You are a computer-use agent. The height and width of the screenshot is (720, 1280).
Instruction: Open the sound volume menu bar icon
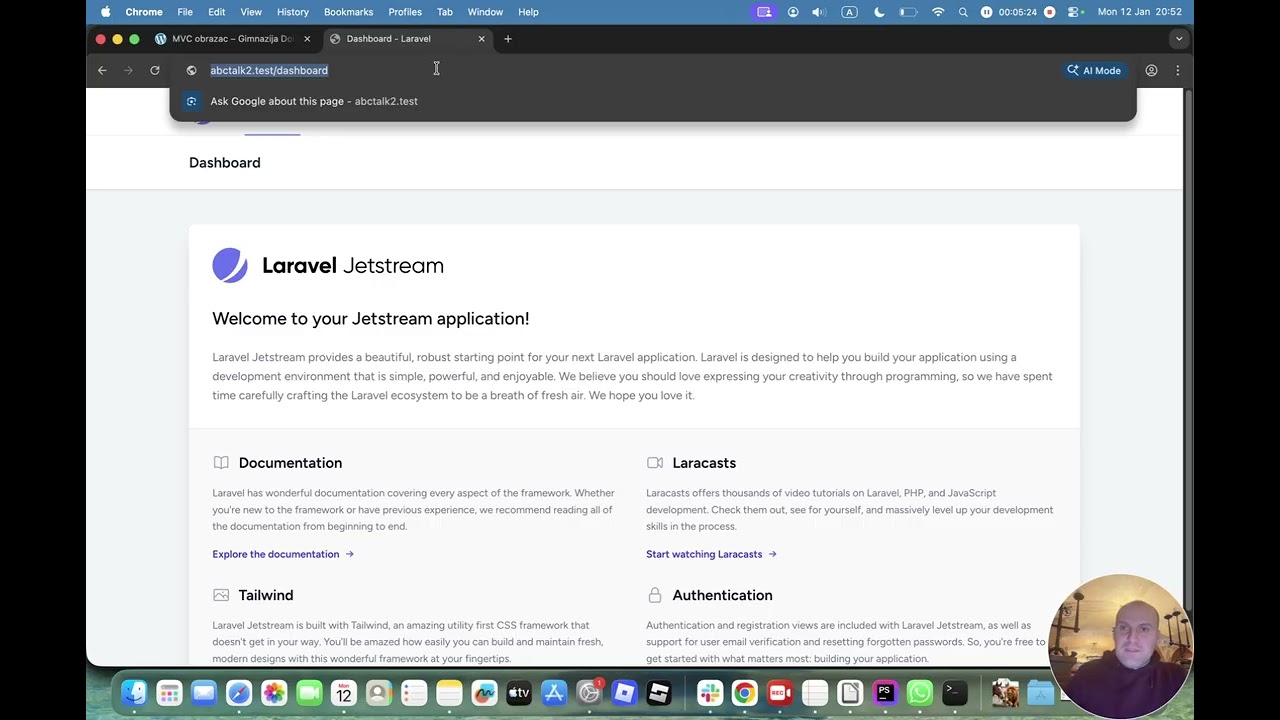tap(818, 12)
